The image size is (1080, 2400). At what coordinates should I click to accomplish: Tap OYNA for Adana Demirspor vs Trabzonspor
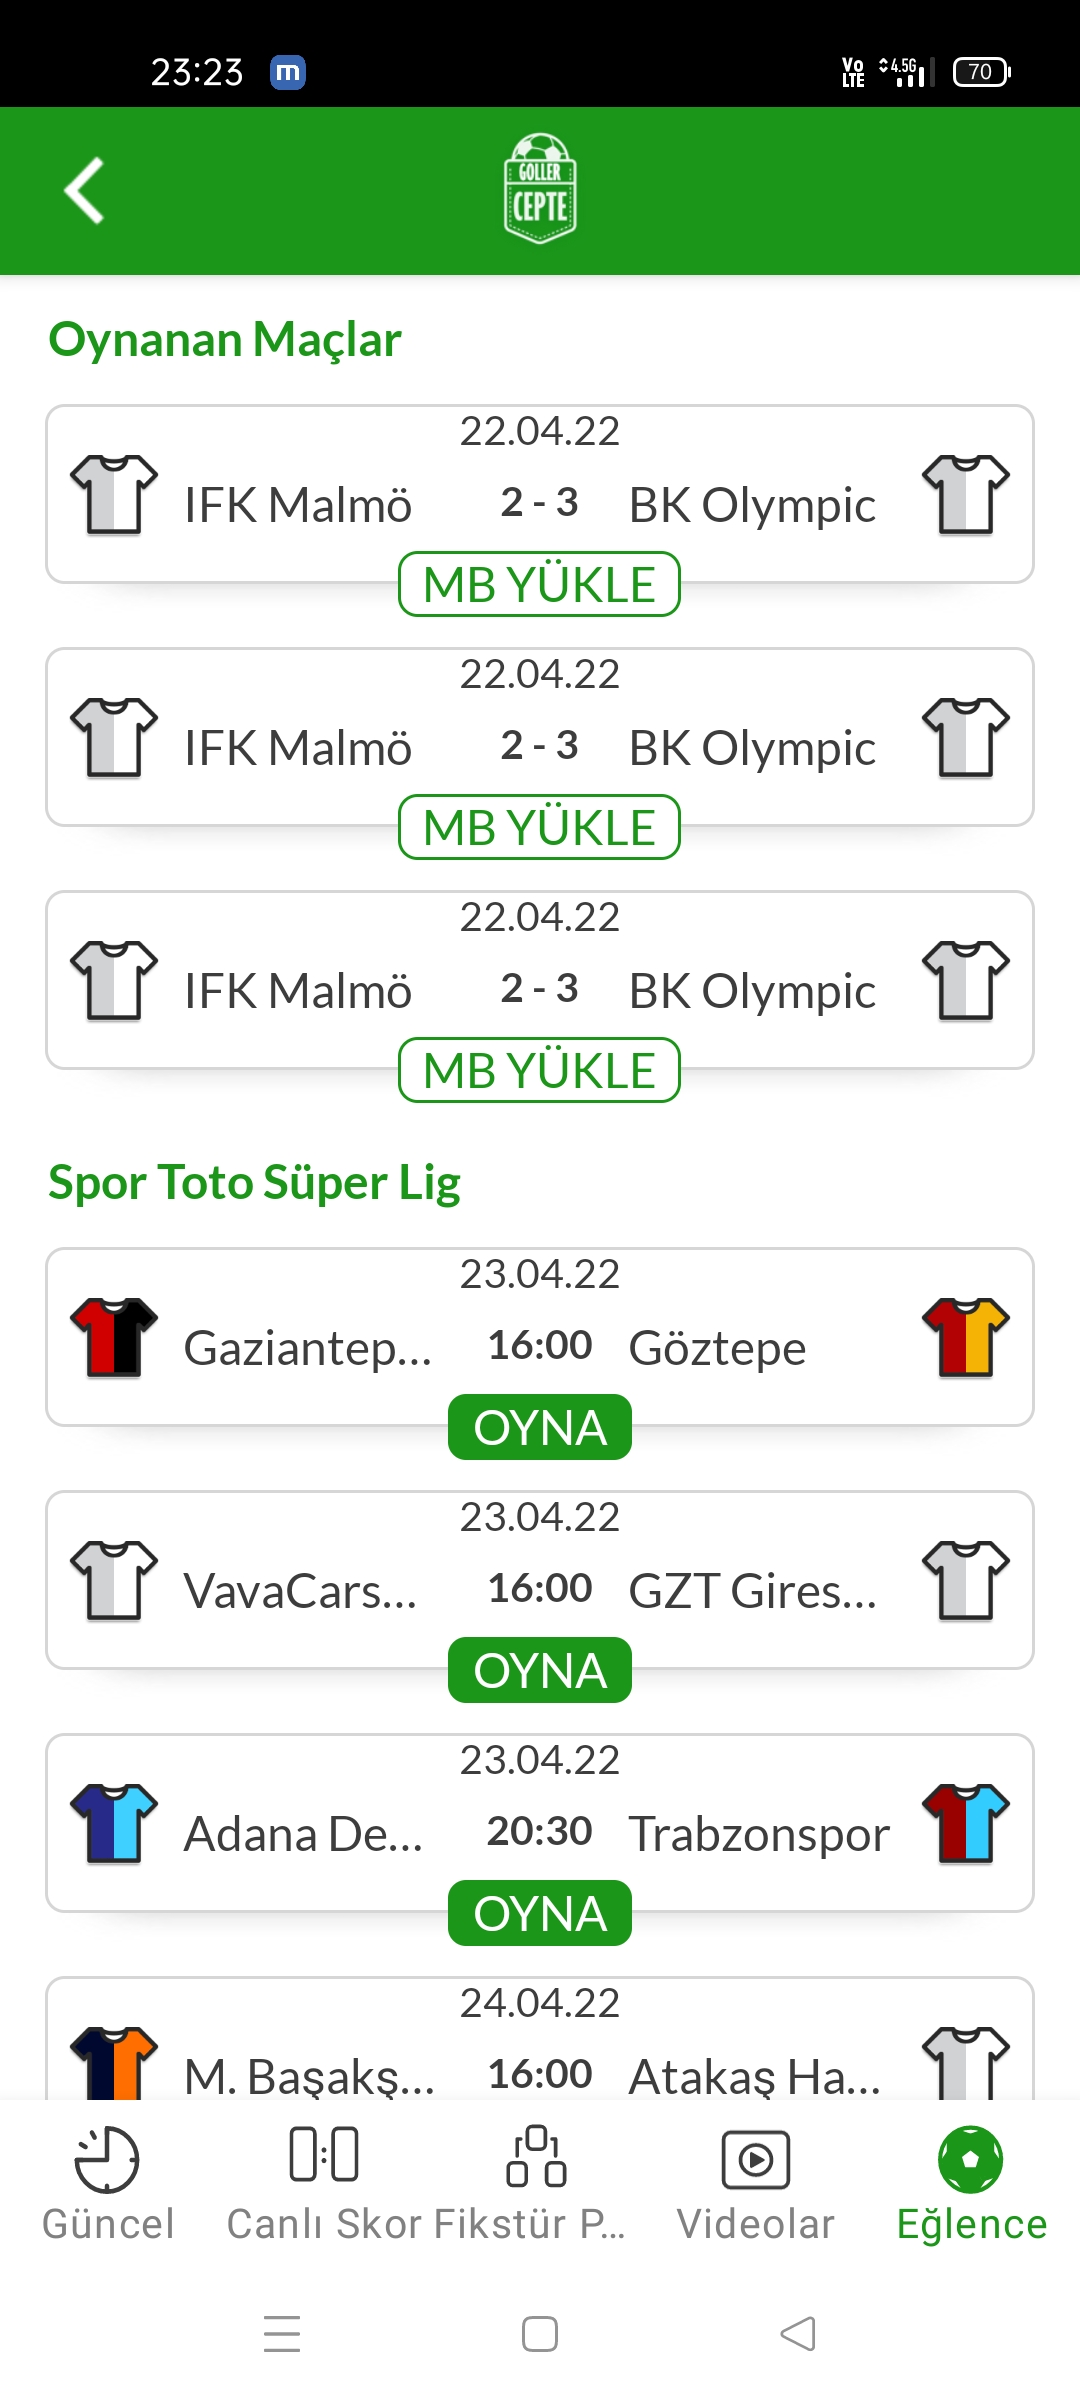tap(540, 1913)
